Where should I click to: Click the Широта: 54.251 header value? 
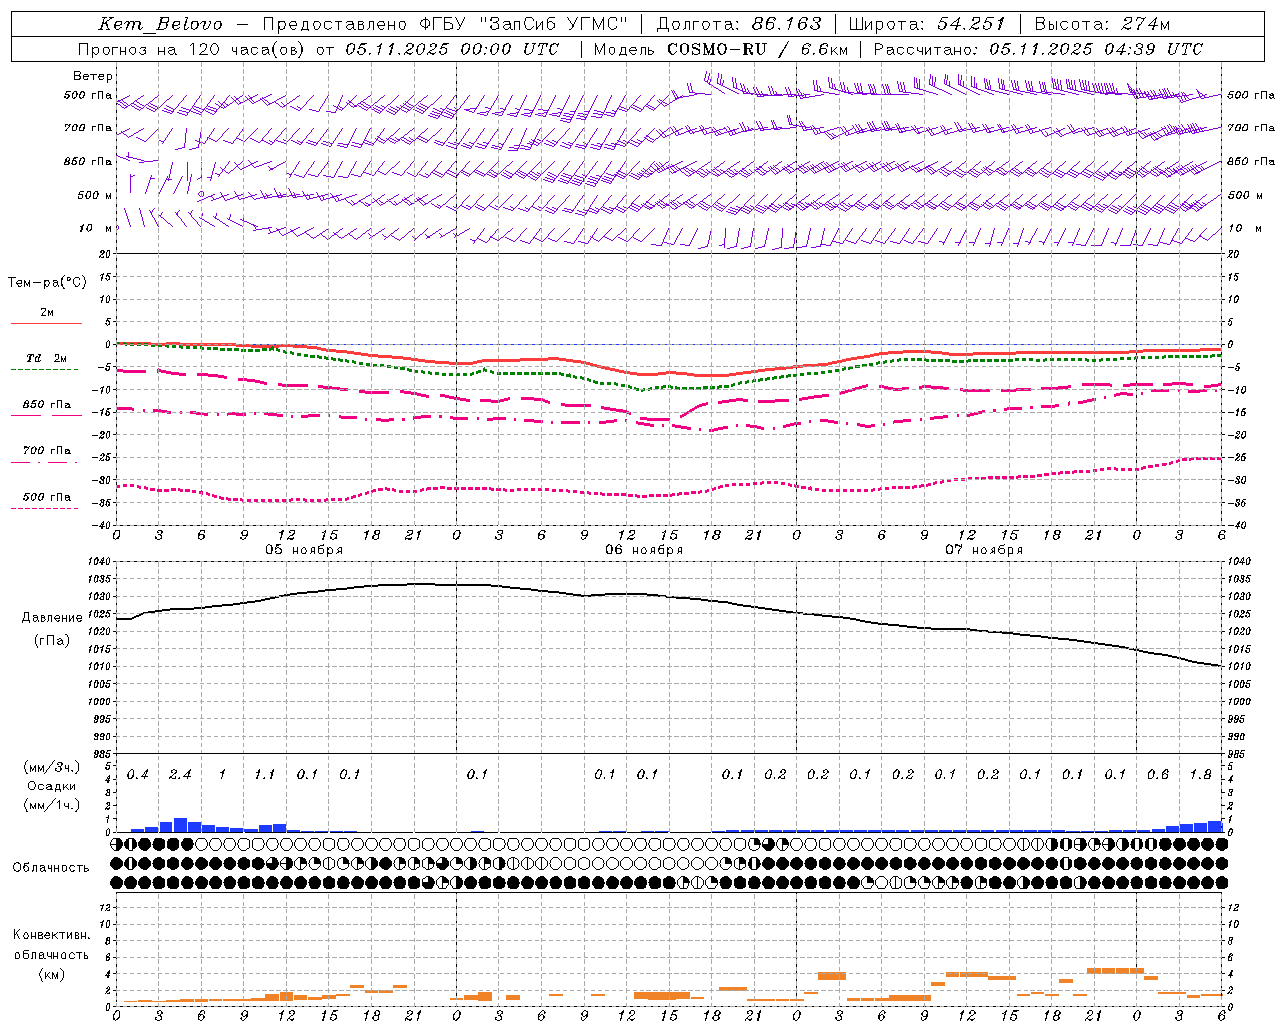(x=927, y=24)
